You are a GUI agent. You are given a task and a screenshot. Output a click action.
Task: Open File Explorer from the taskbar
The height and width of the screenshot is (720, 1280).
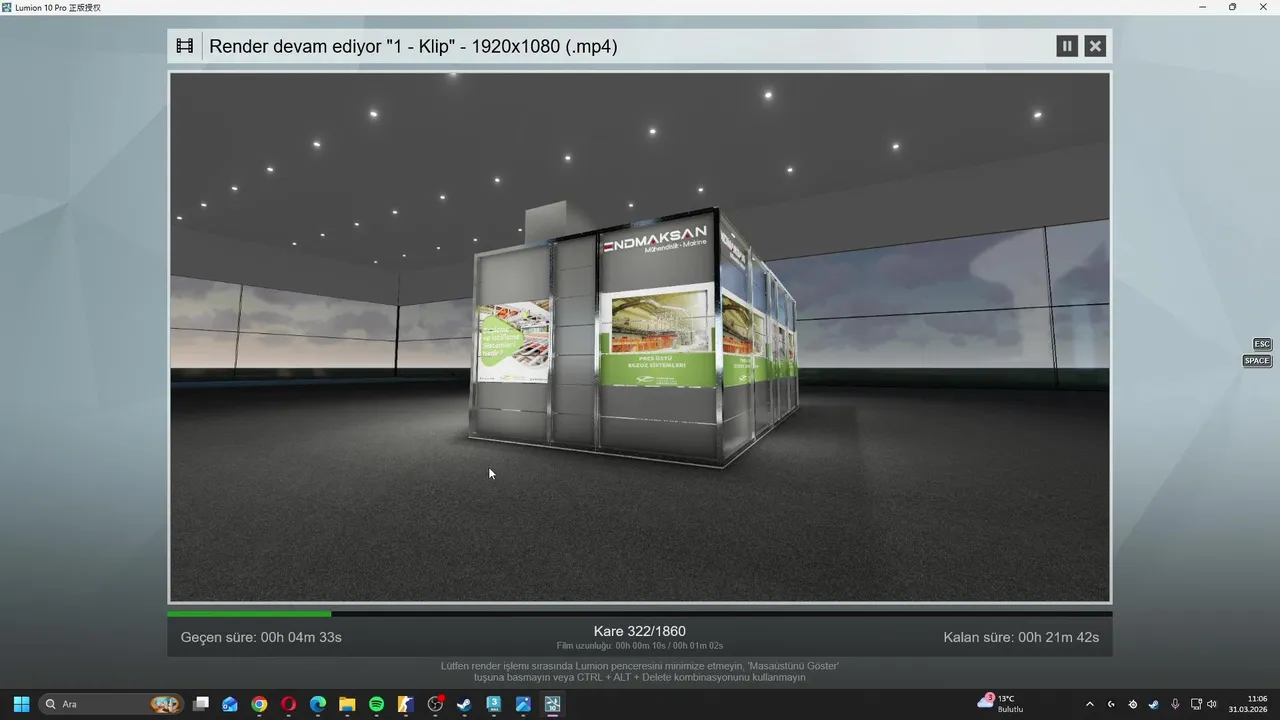coord(347,704)
